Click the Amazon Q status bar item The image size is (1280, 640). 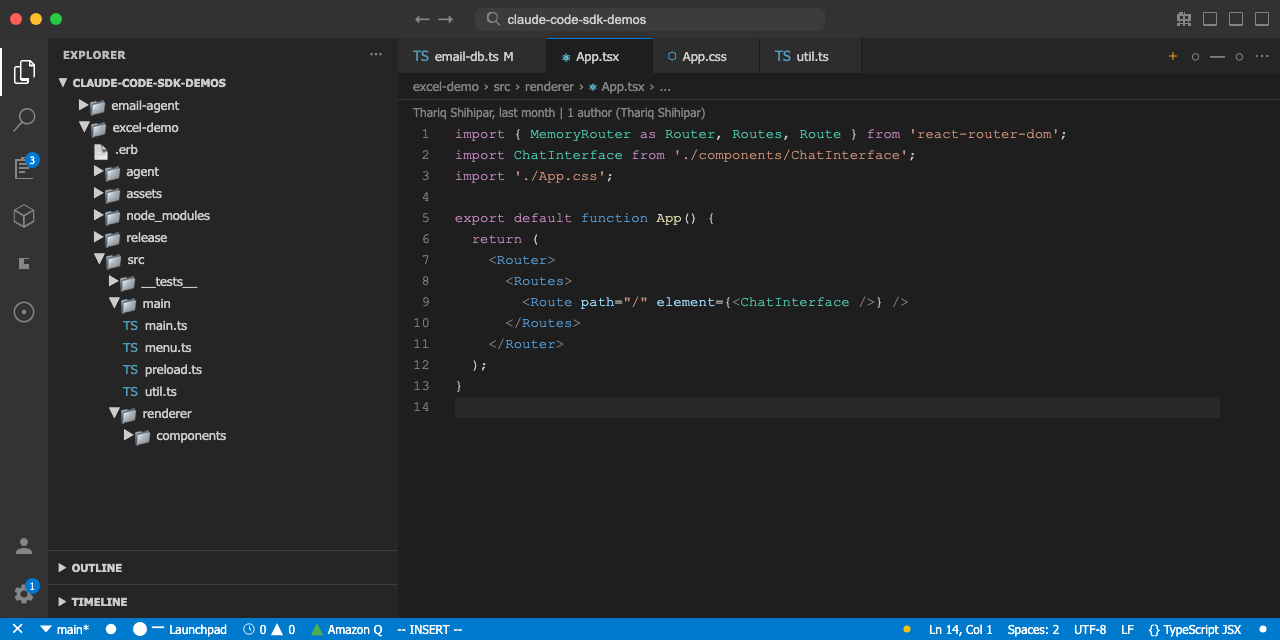[346, 630]
